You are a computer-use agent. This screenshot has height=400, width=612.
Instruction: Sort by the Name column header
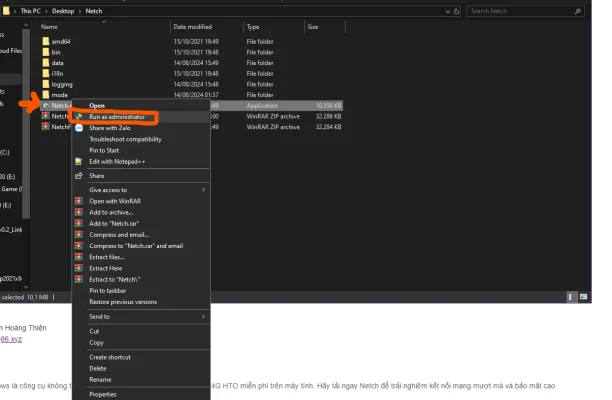pos(49,27)
